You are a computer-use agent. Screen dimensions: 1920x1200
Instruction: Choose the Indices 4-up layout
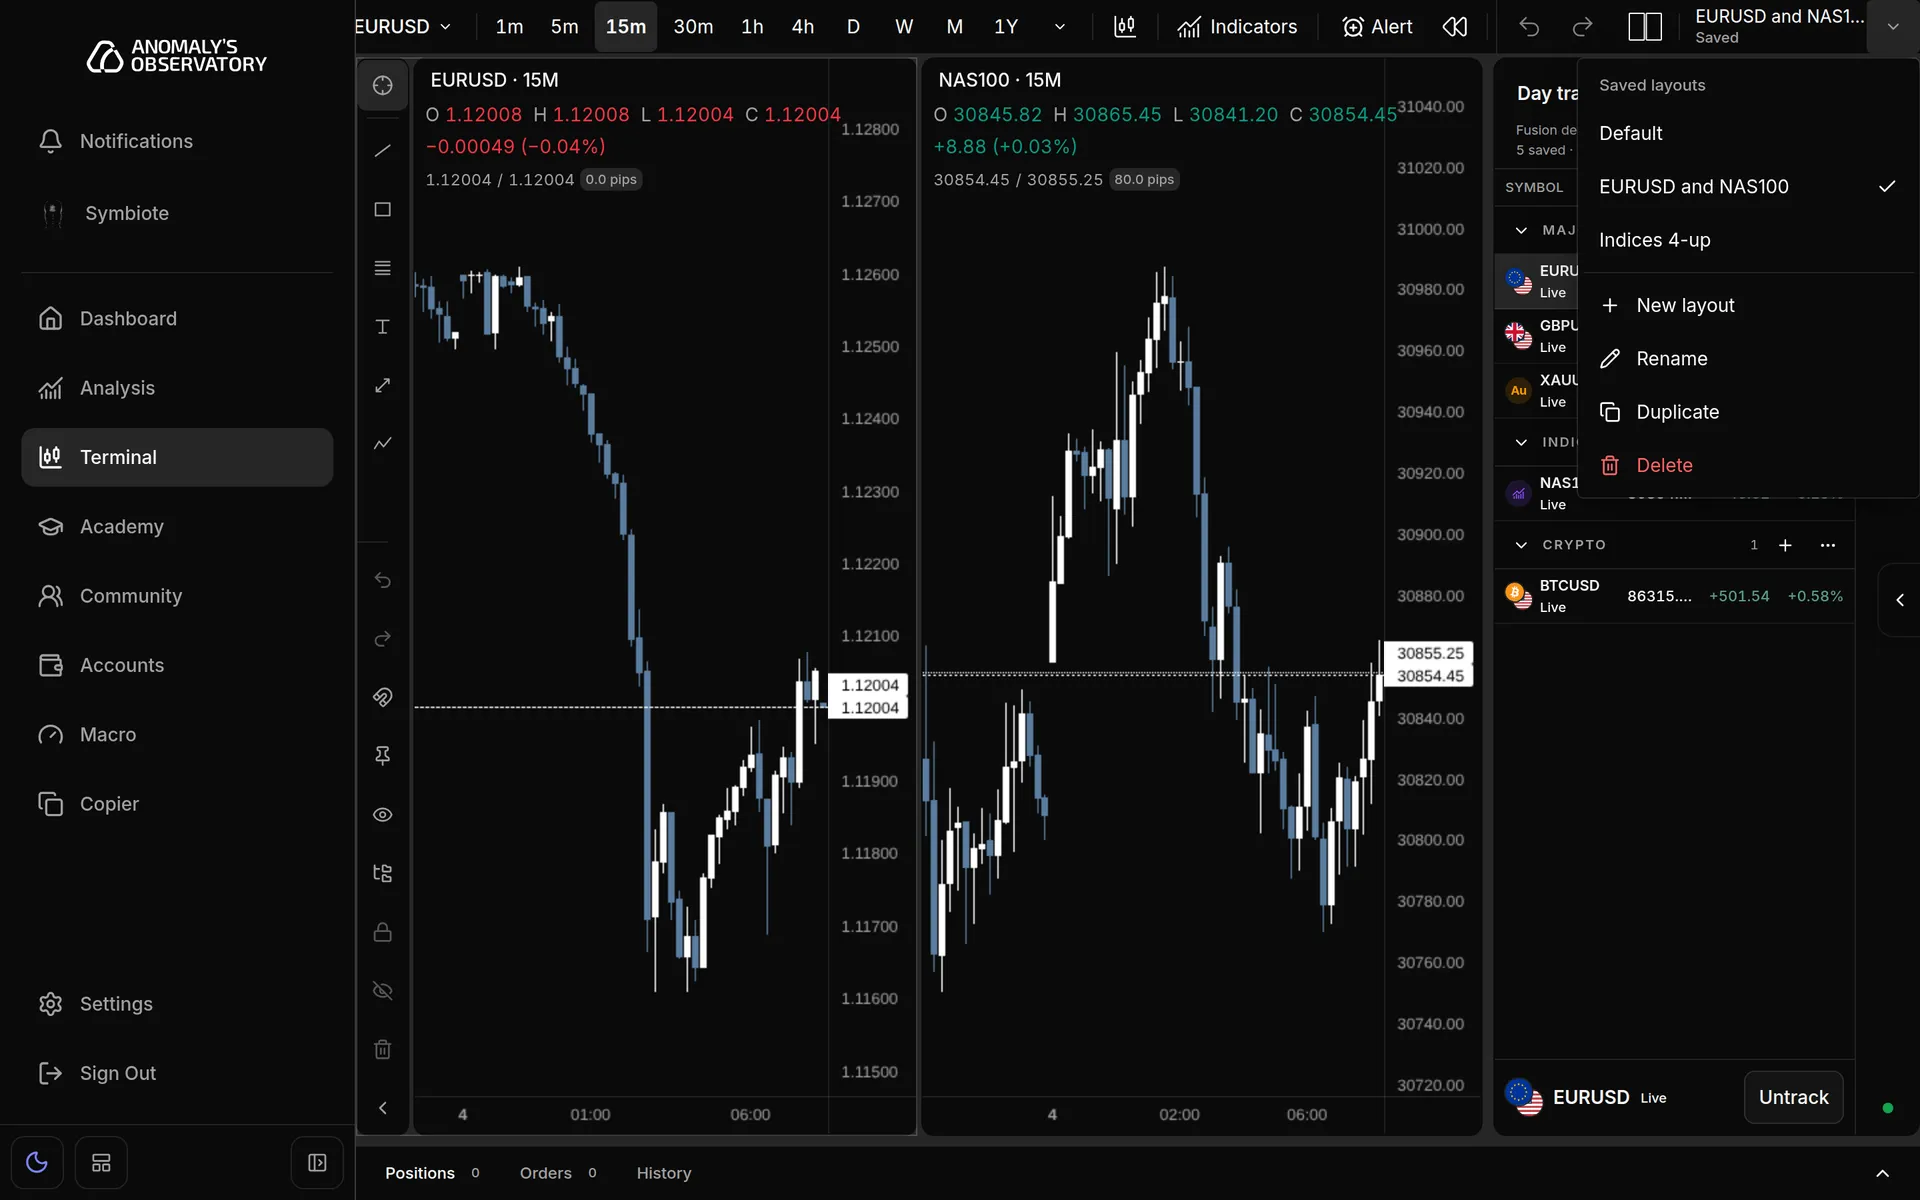[1748, 240]
